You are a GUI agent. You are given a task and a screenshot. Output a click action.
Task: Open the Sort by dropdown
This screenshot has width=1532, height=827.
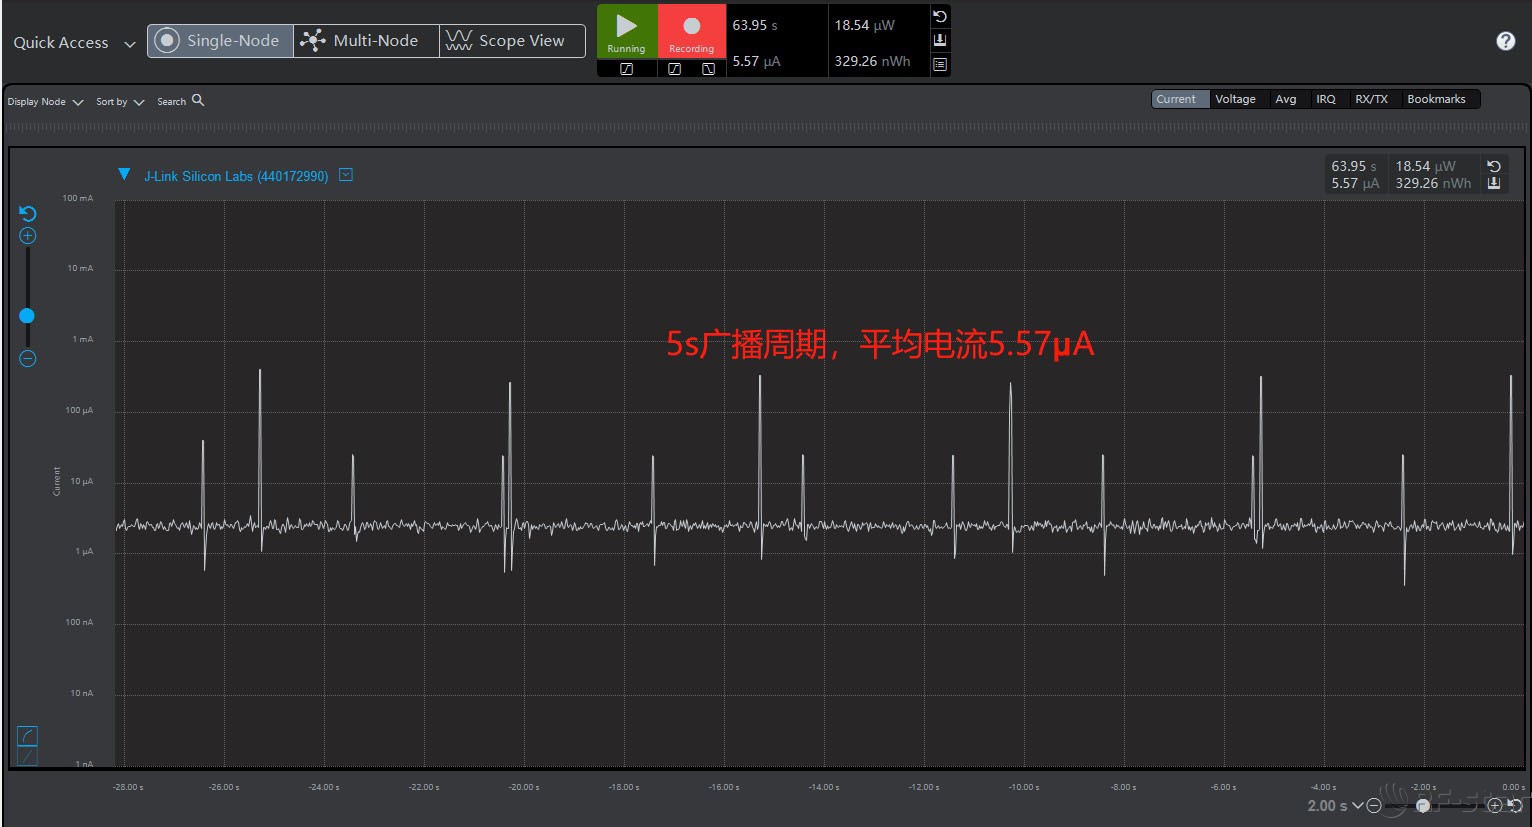tap(120, 102)
